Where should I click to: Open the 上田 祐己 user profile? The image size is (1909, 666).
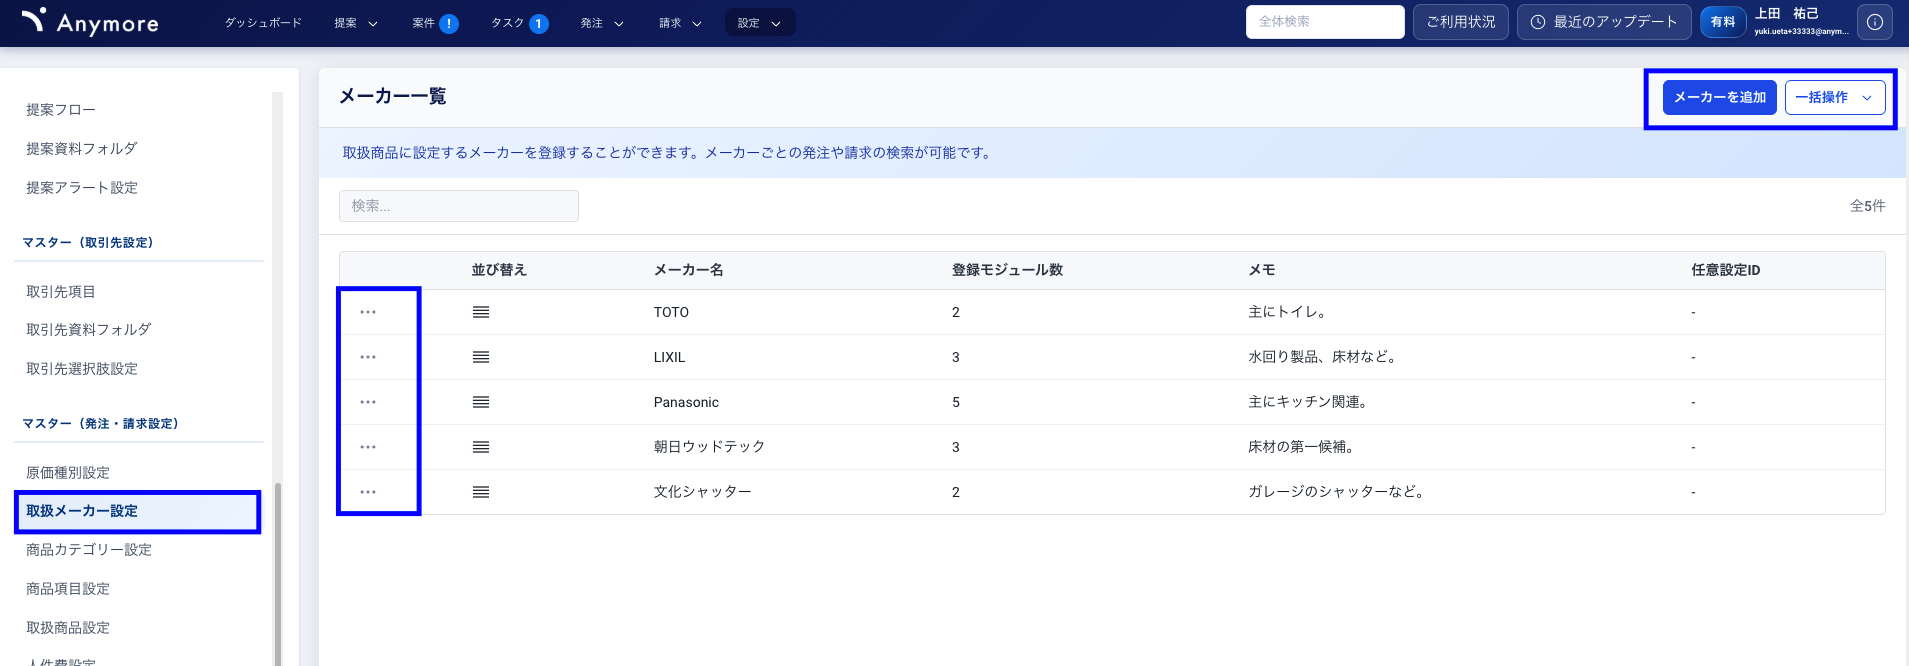[x=1800, y=22]
